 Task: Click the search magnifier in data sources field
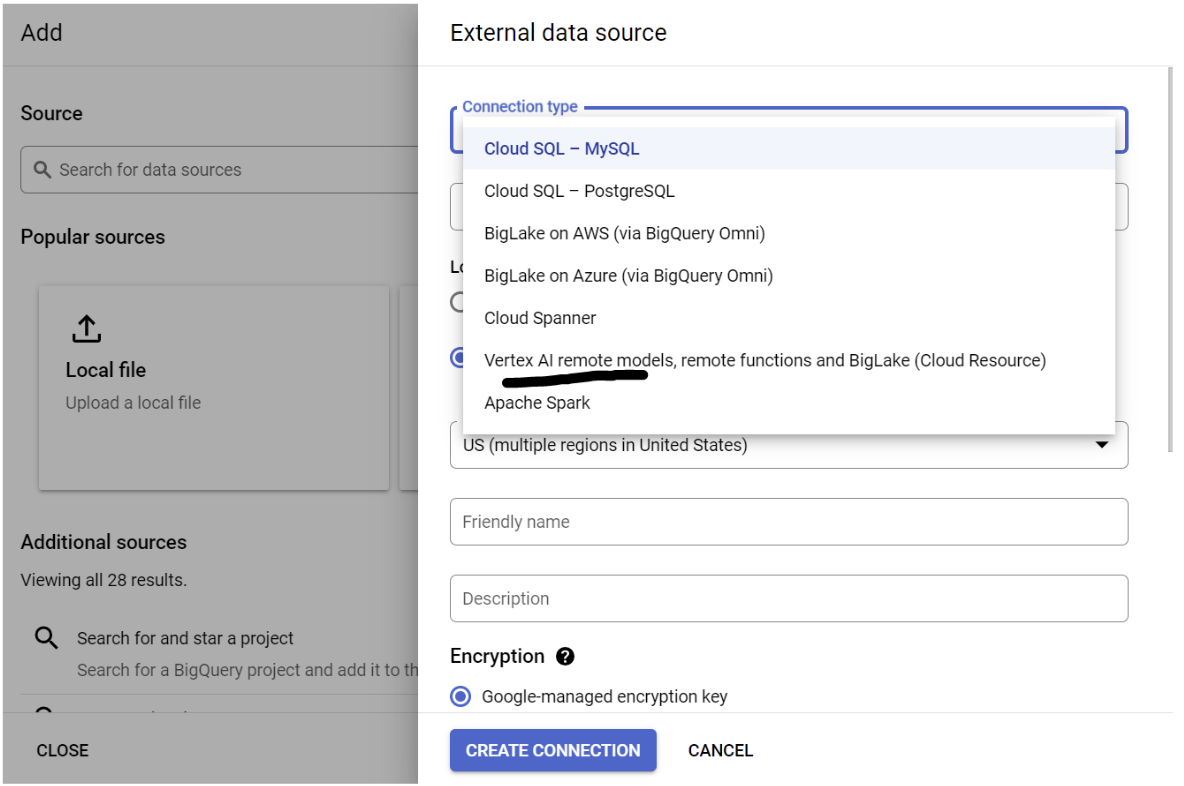coord(42,170)
